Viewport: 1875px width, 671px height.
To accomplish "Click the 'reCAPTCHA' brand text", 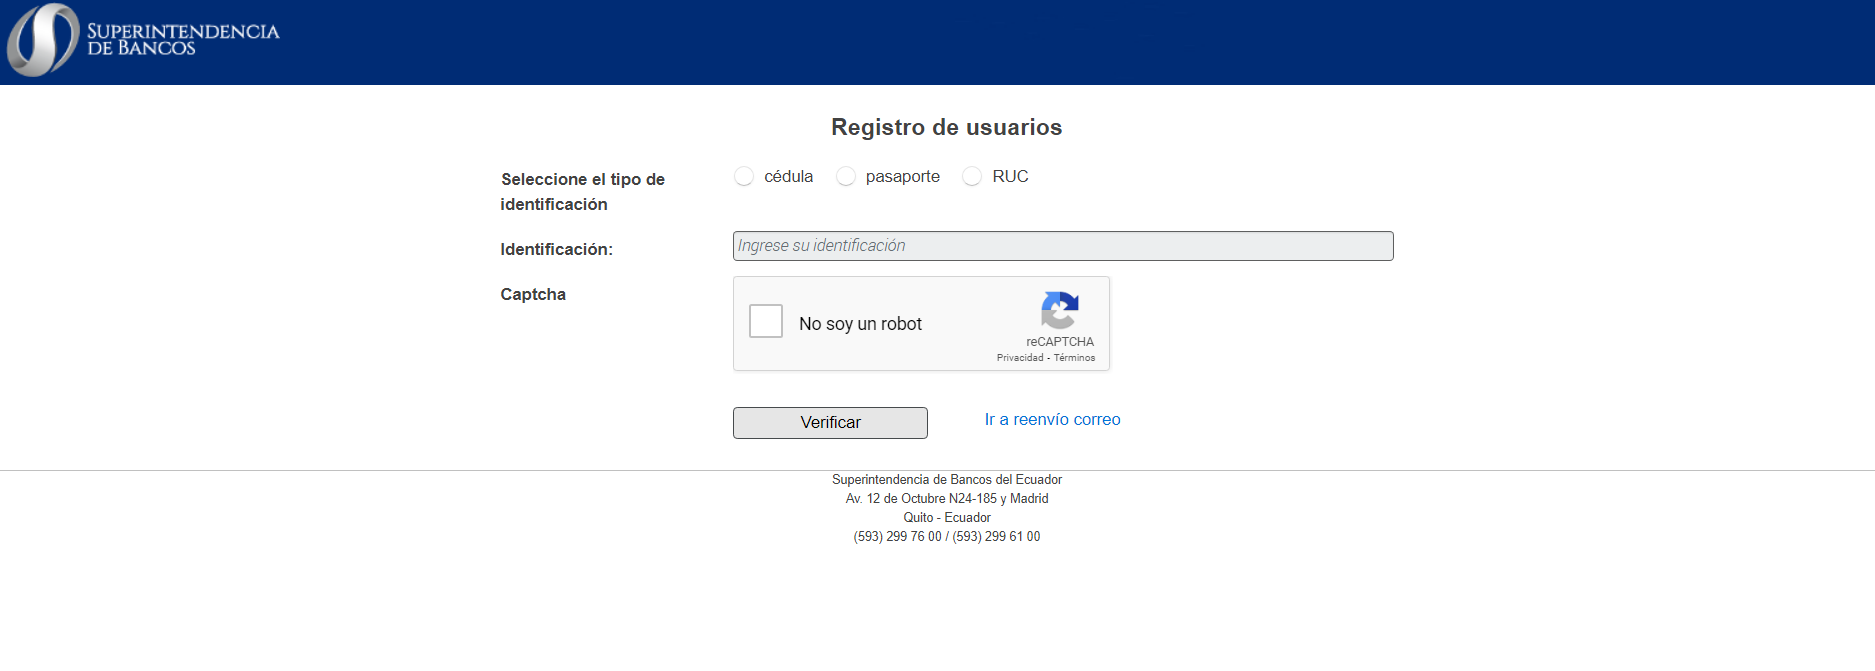I will [x=1060, y=342].
